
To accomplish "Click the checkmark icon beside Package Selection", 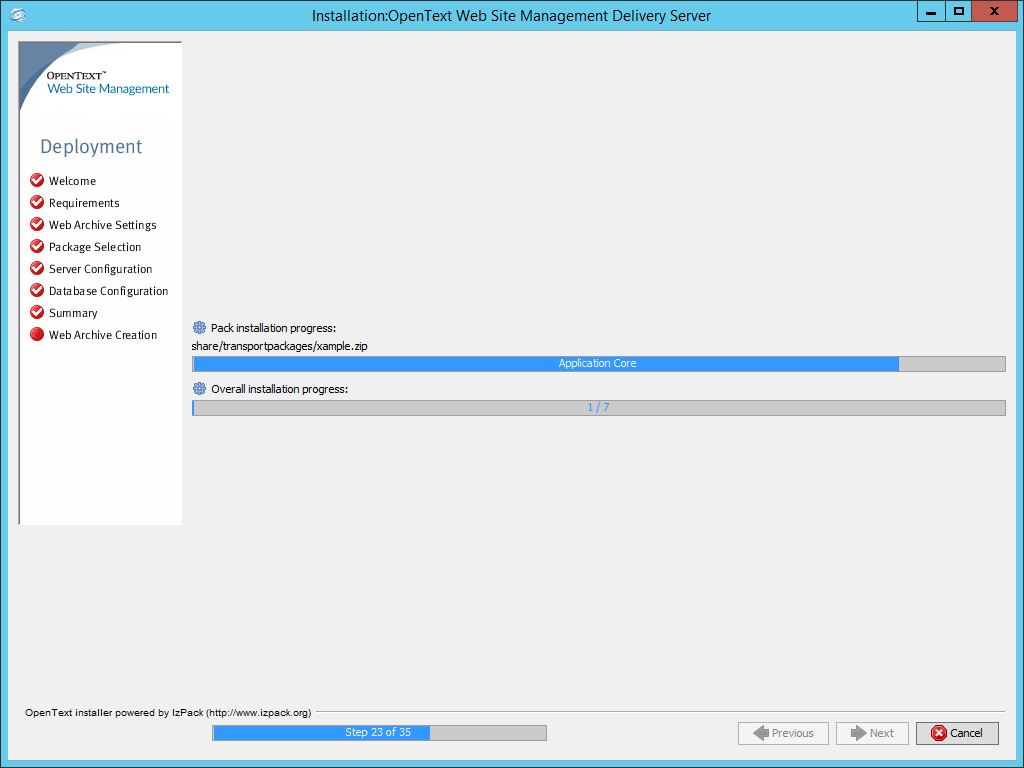I will click(x=37, y=247).
